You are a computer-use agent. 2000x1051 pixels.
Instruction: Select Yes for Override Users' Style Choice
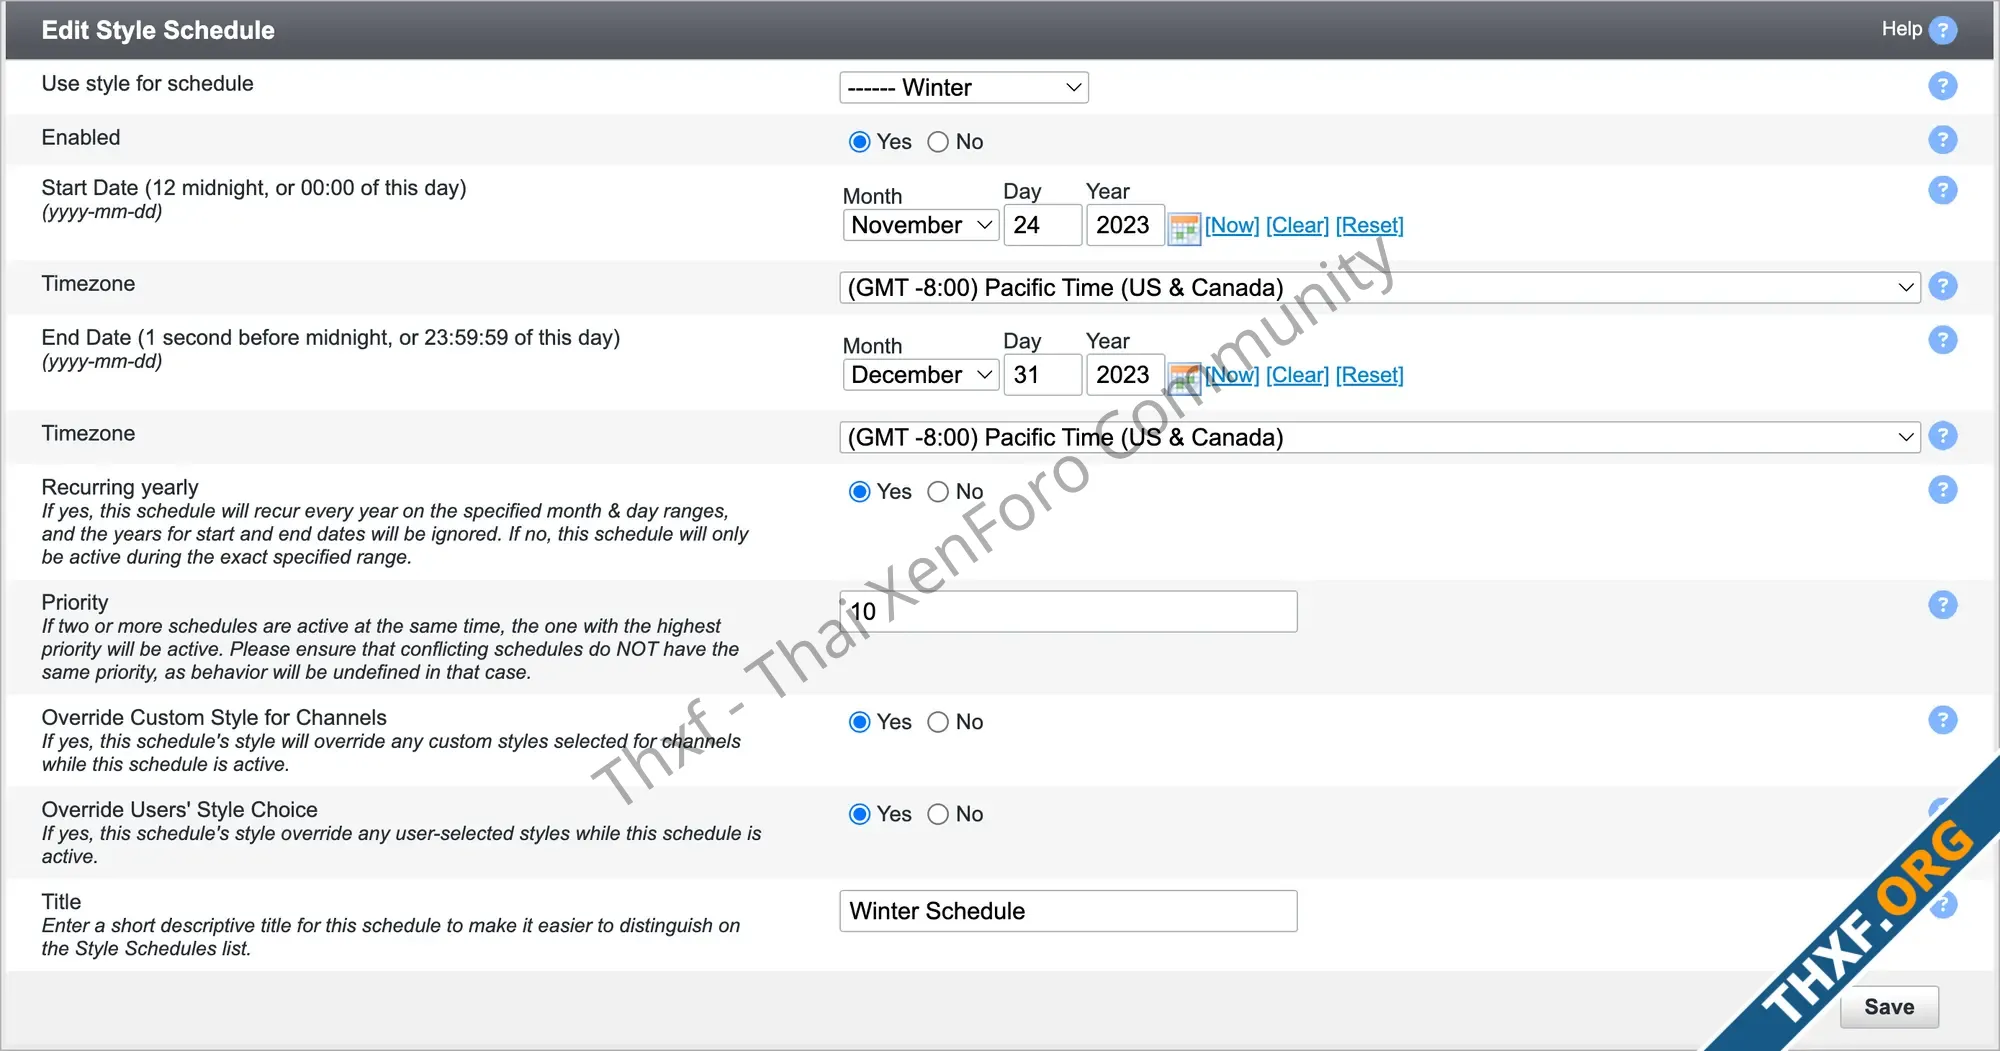(859, 814)
